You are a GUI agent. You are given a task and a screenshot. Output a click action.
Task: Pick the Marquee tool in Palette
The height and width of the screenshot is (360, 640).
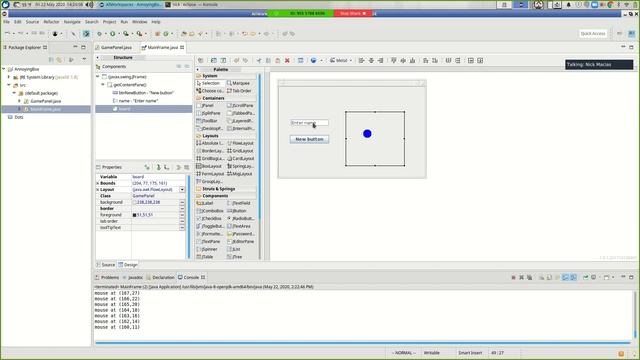pos(238,83)
